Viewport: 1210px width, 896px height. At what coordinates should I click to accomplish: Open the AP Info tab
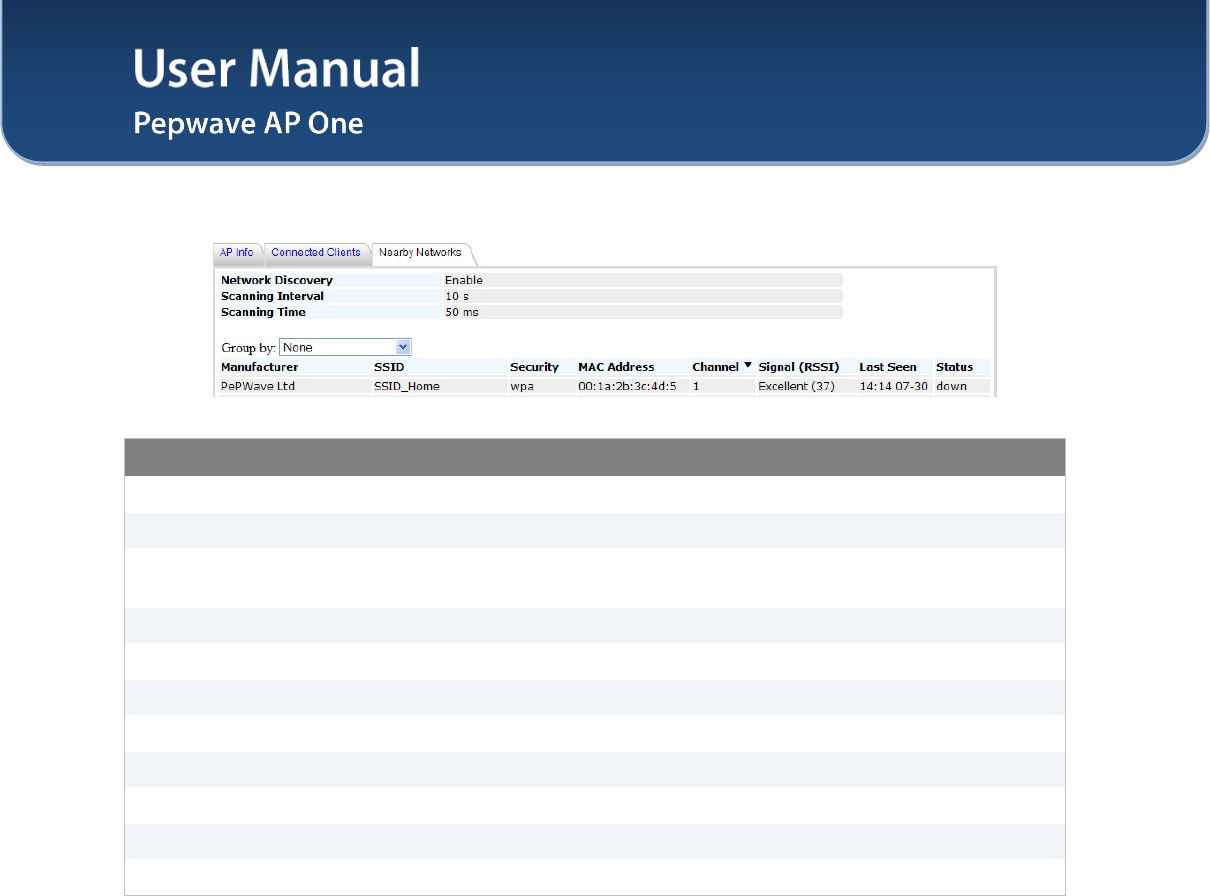[237, 253]
